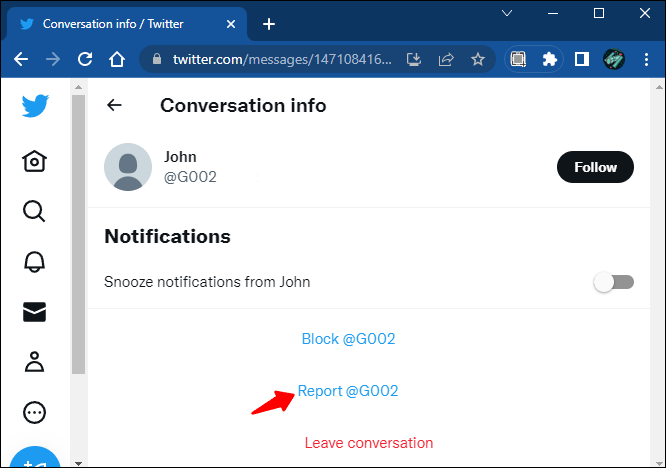The image size is (666, 468).
Task: Click the Chrome profile avatar
Action: [614, 59]
